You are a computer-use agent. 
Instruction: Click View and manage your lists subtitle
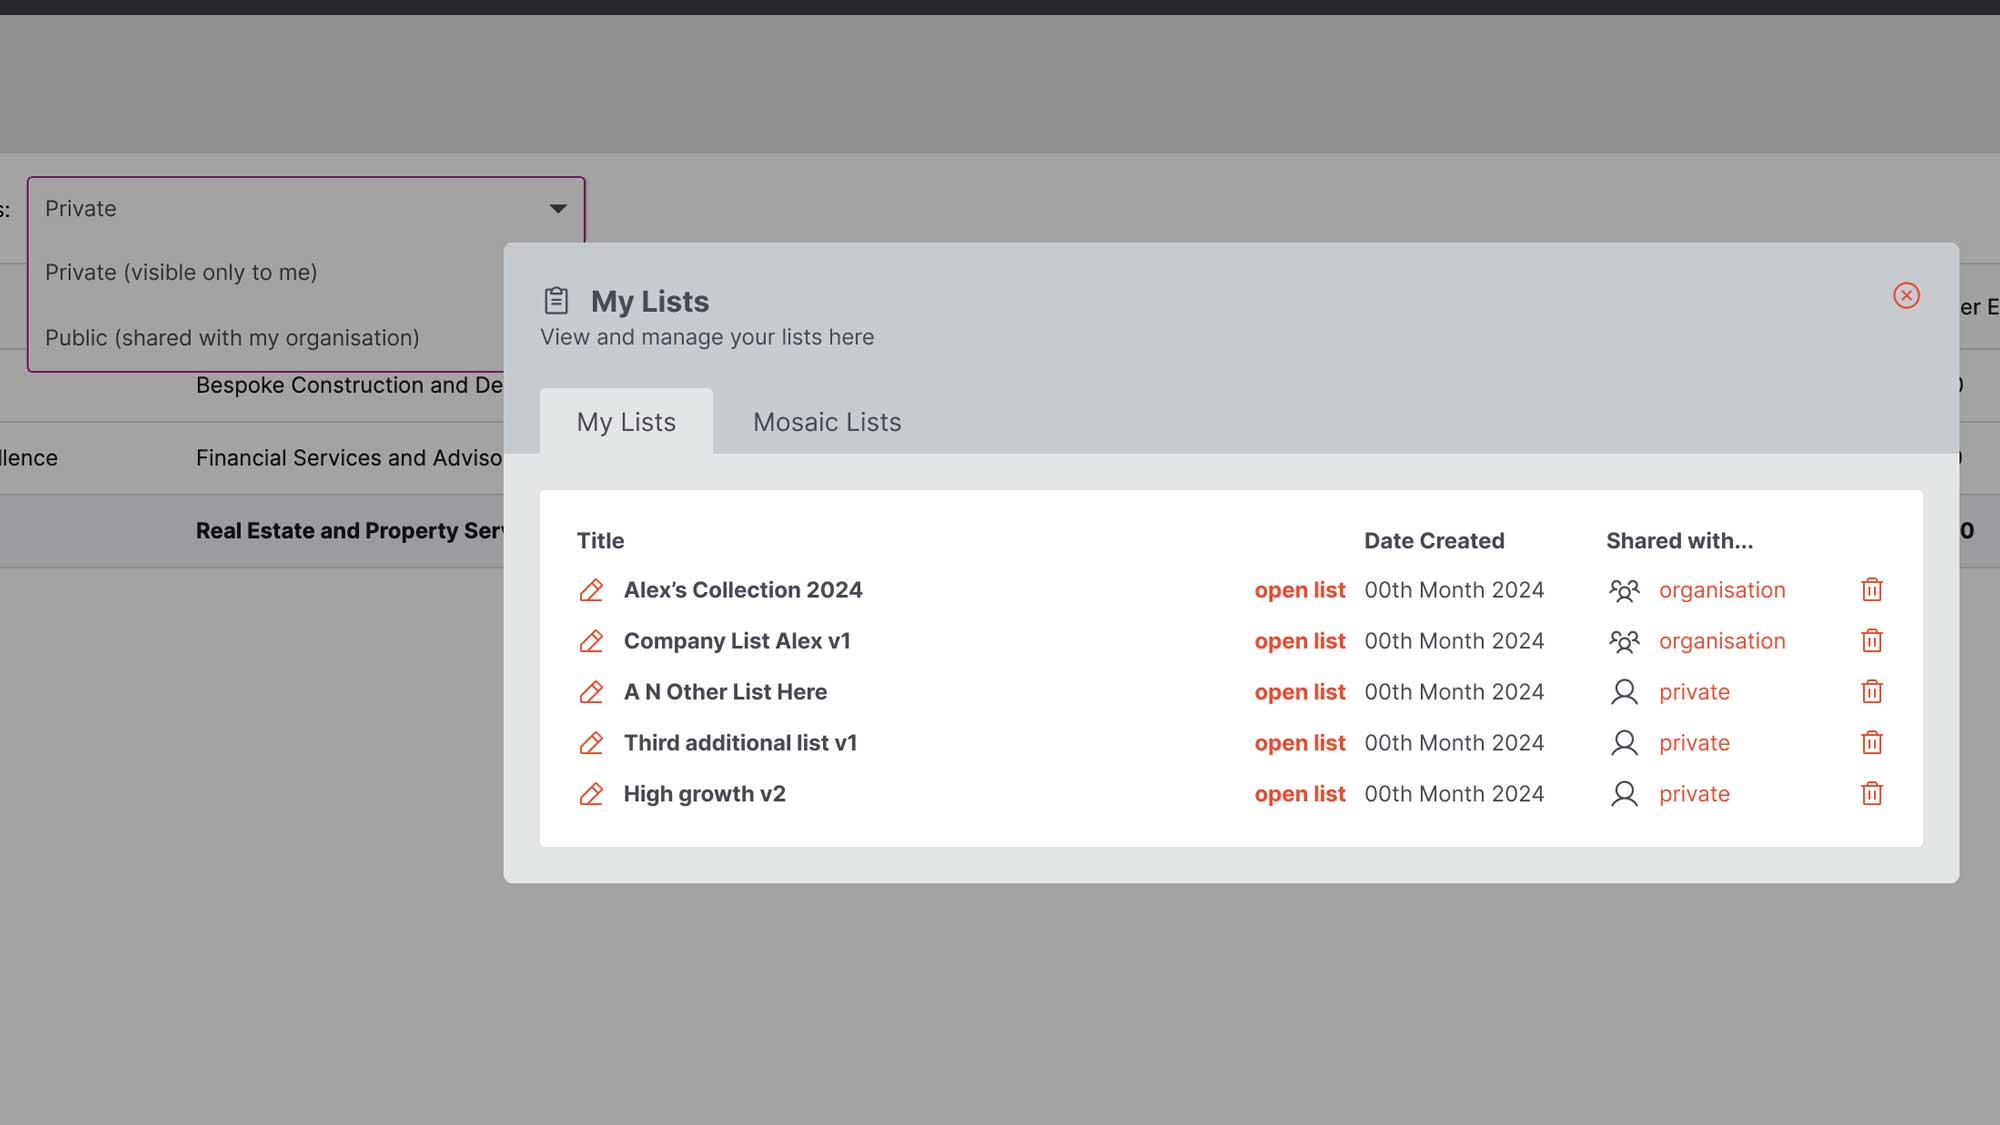pos(707,337)
